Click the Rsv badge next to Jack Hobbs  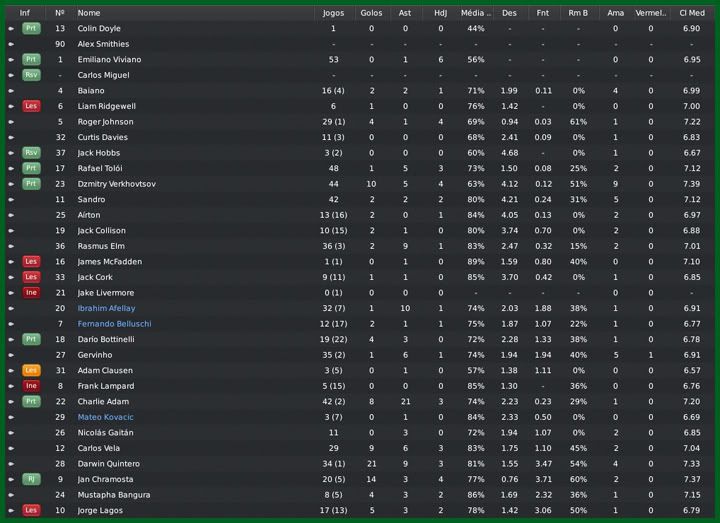pos(31,153)
